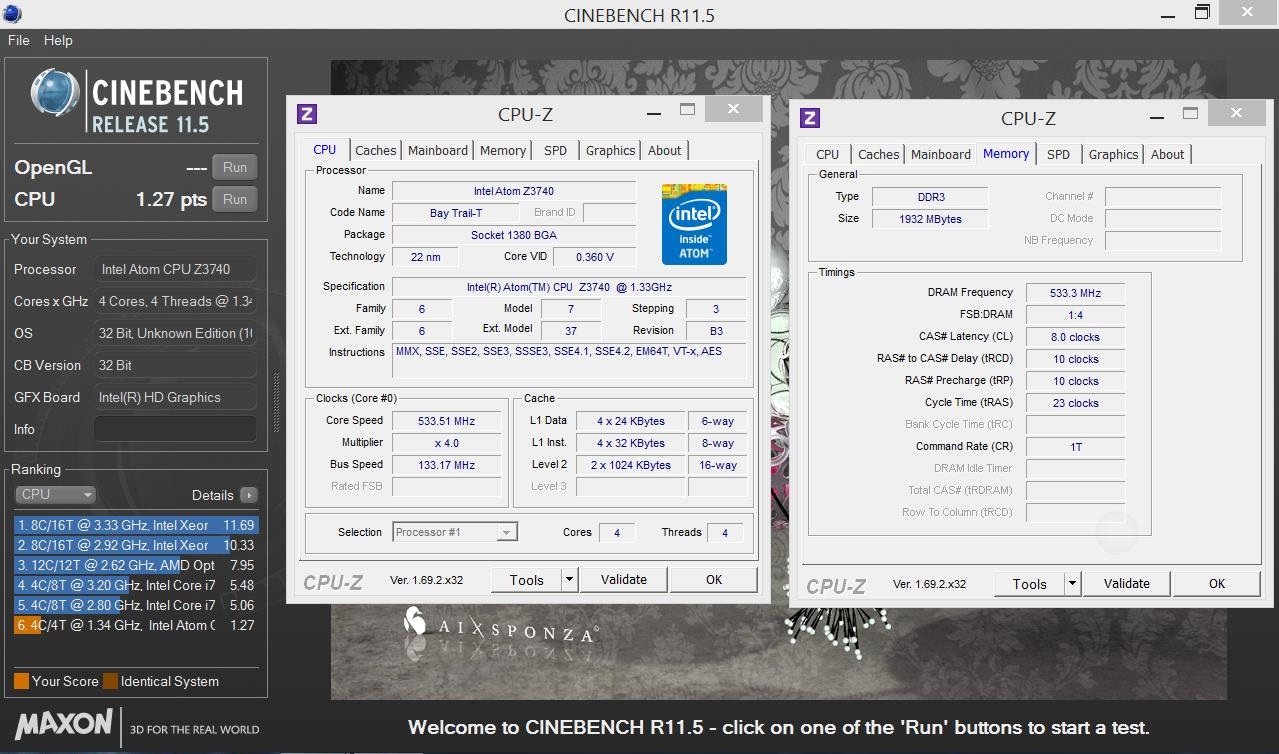Open the File menu
The width and height of the screenshot is (1279, 754).
pyautogui.click(x=19, y=40)
